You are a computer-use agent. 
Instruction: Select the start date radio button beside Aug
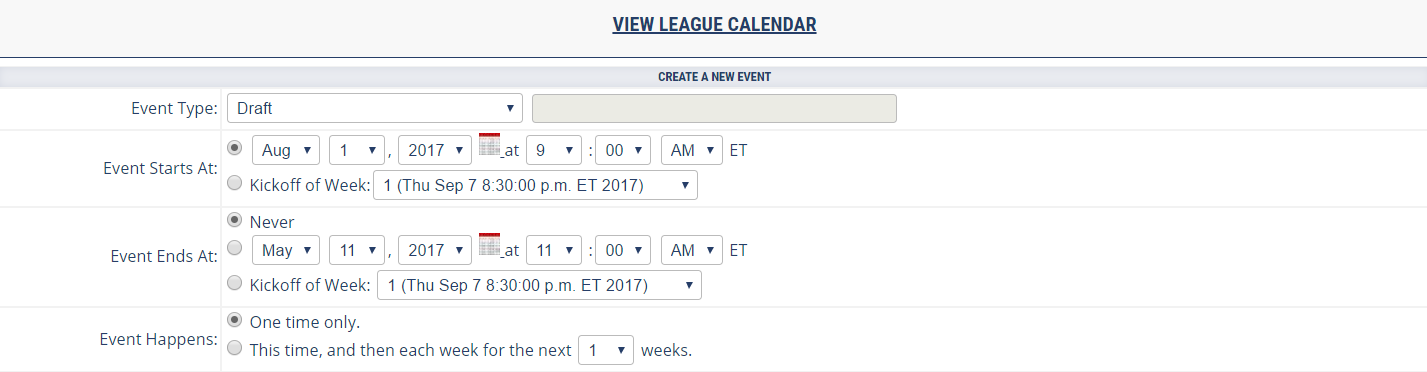tap(235, 148)
